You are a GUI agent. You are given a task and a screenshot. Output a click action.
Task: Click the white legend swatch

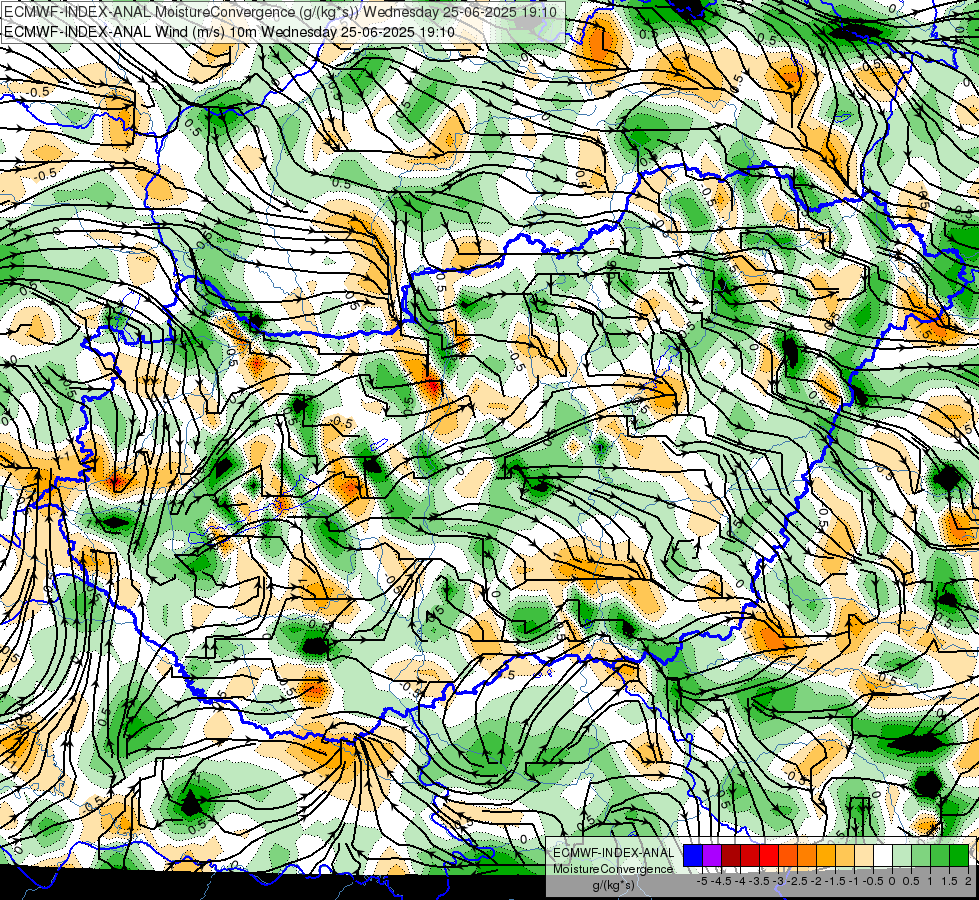point(883,856)
